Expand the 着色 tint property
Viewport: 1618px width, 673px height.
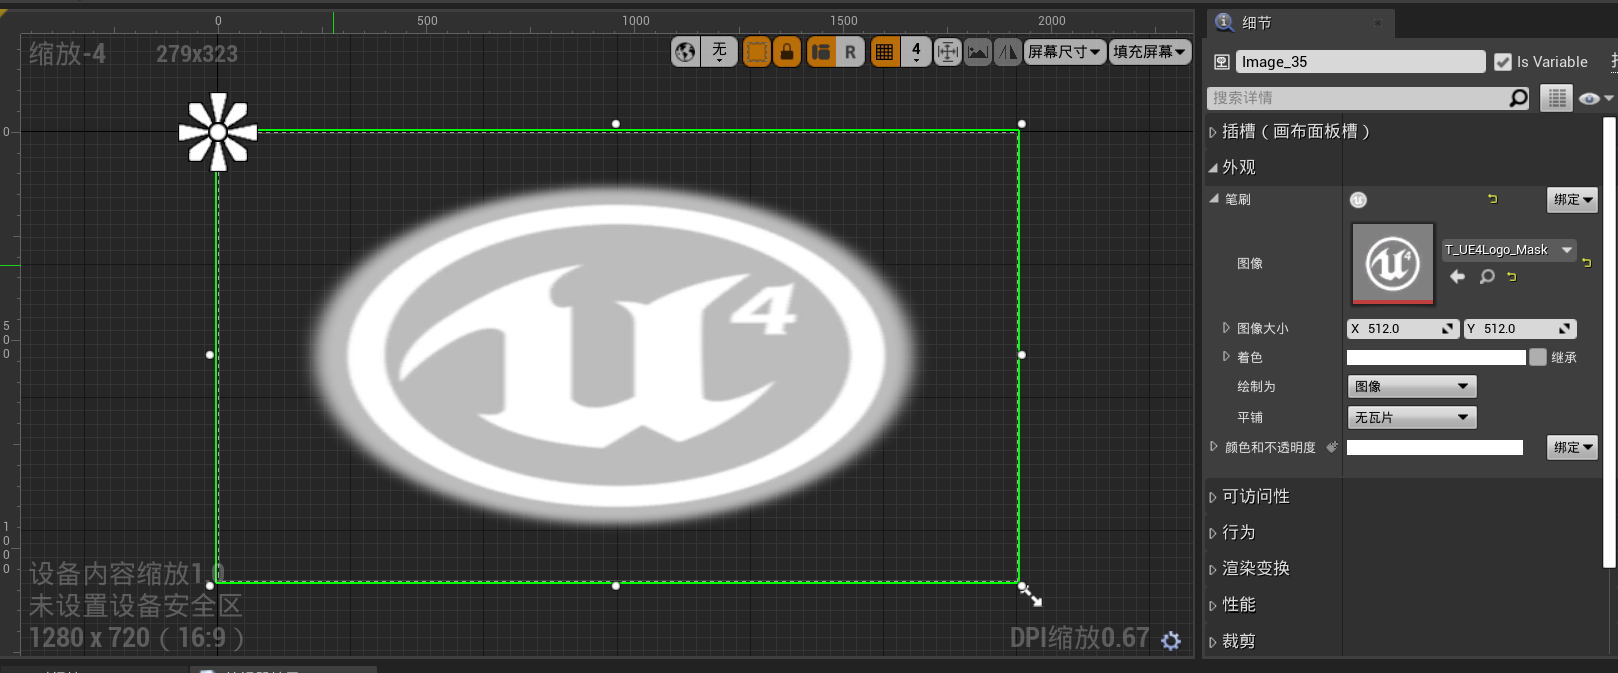tap(1226, 357)
